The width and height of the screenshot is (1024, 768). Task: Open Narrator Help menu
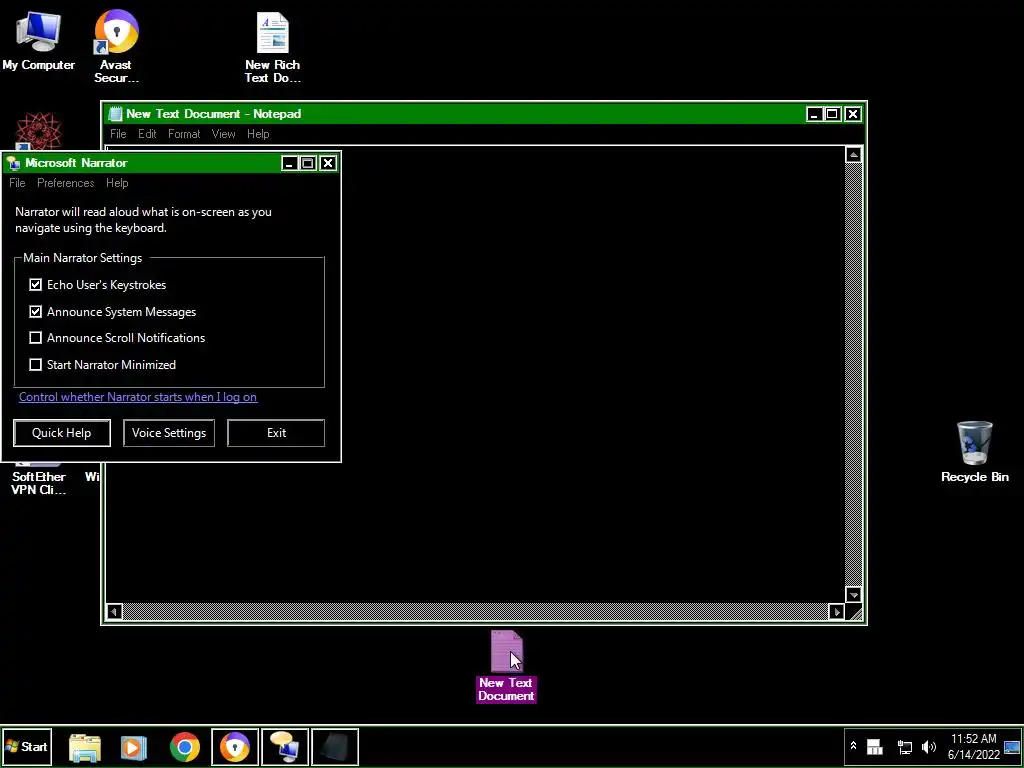117,183
